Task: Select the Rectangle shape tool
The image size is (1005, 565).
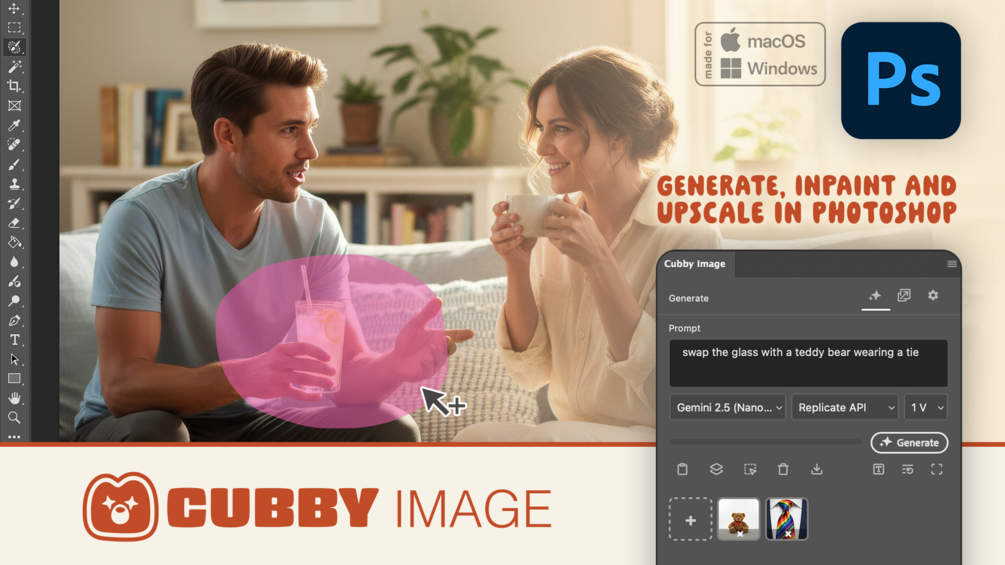Action: coord(14,379)
